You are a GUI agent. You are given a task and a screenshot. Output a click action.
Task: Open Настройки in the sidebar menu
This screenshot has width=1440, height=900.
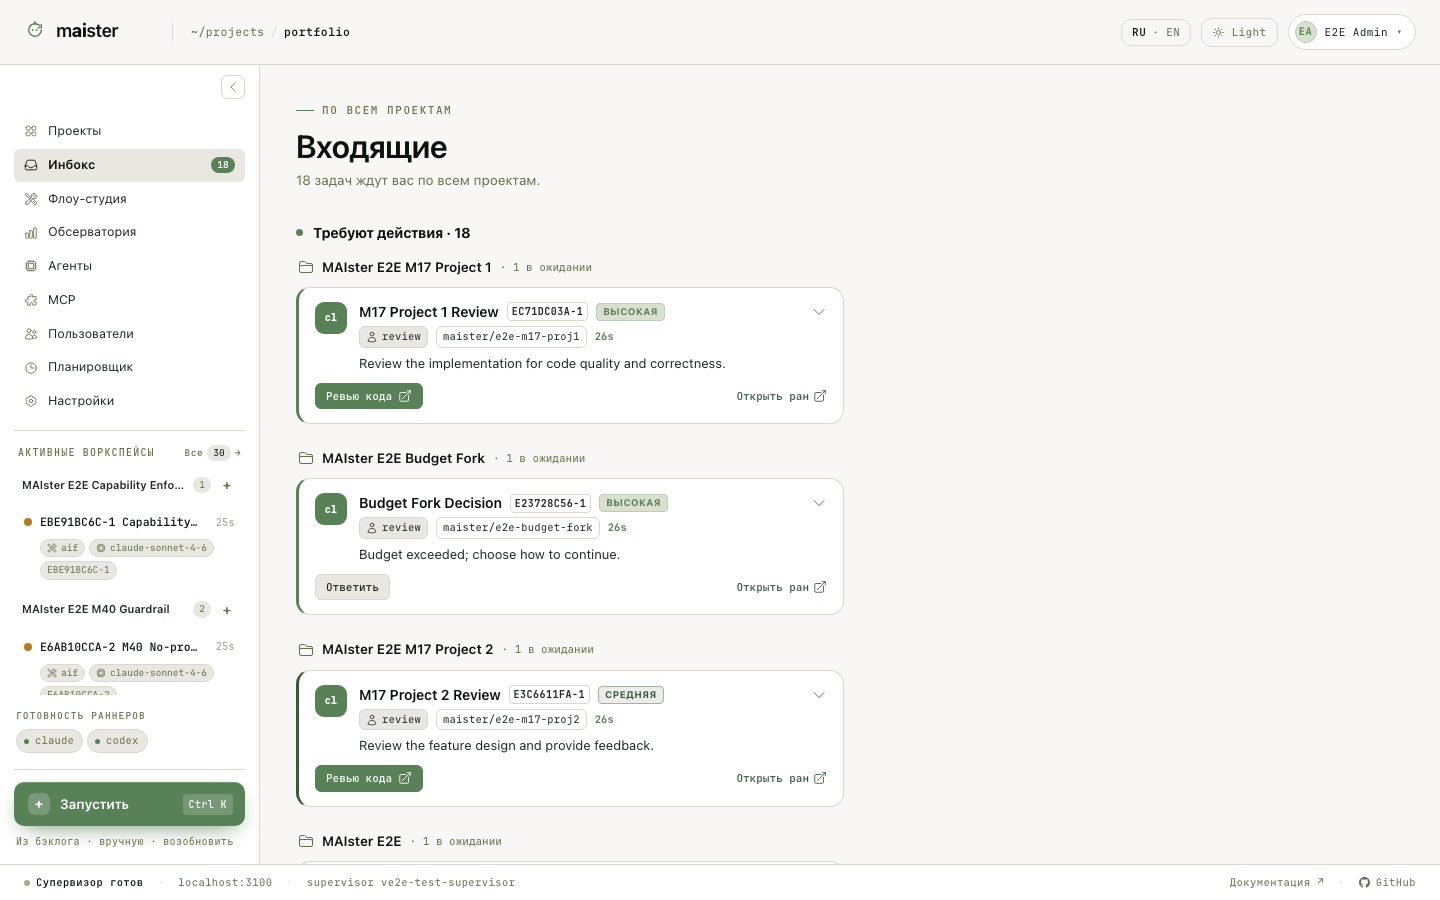[129, 401]
